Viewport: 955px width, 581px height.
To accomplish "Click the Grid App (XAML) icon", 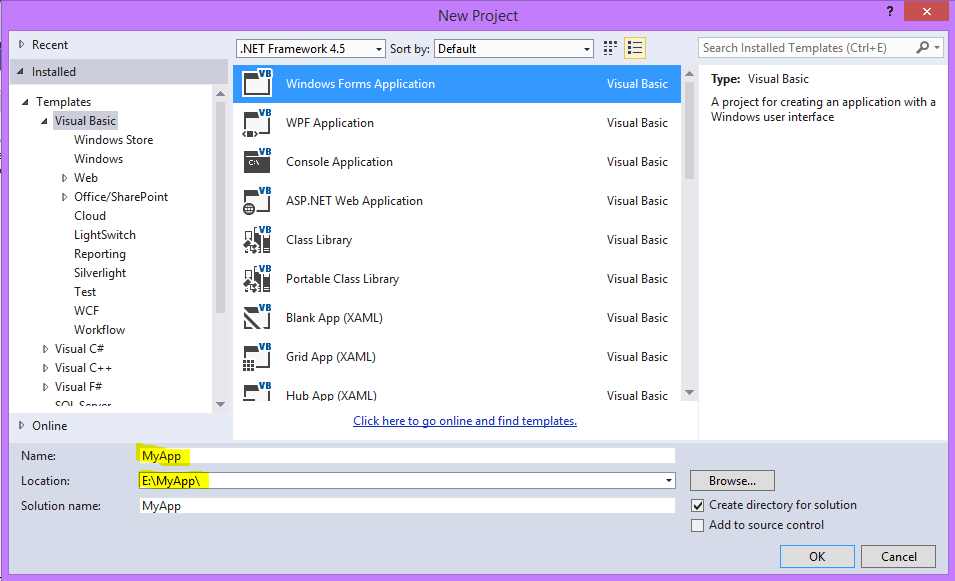I will coord(257,356).
